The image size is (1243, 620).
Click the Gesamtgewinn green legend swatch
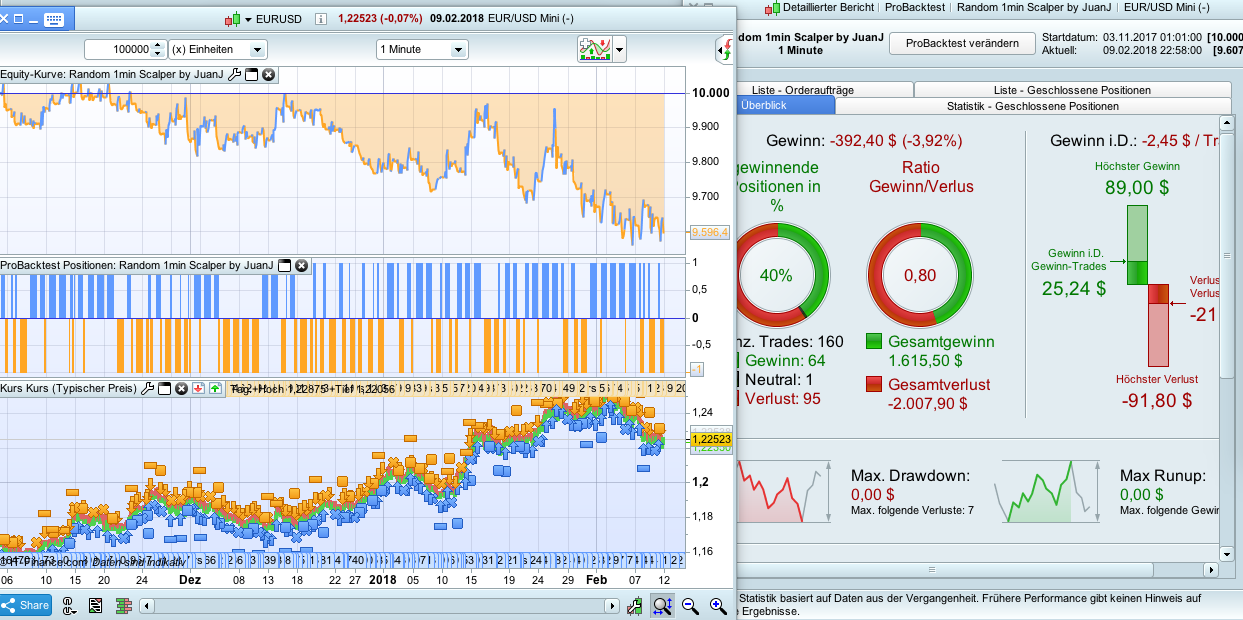click(x=874, y=342)
